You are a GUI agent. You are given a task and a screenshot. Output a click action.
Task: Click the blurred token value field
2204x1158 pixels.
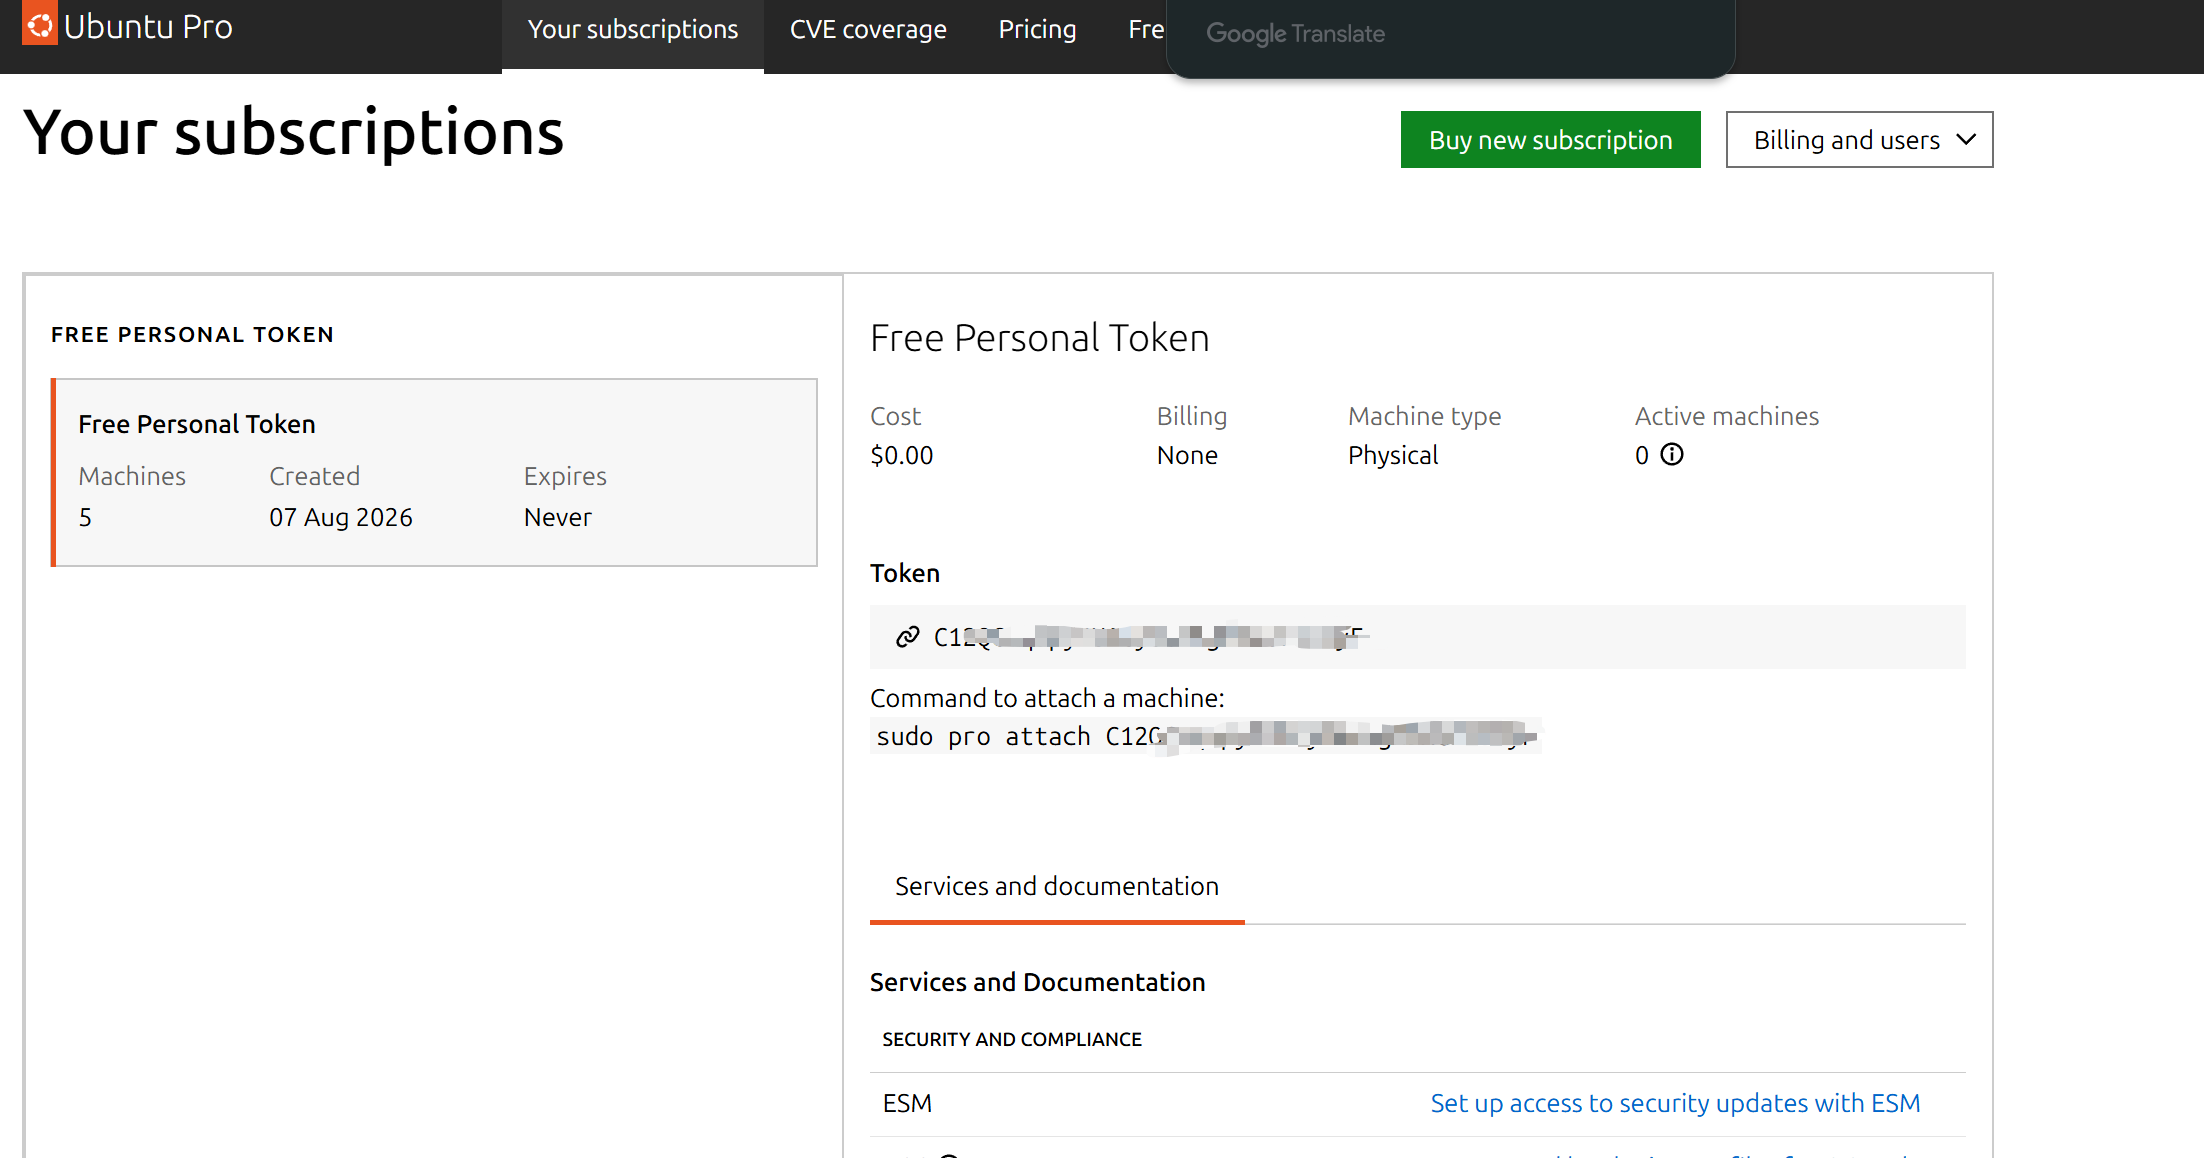1417,637
